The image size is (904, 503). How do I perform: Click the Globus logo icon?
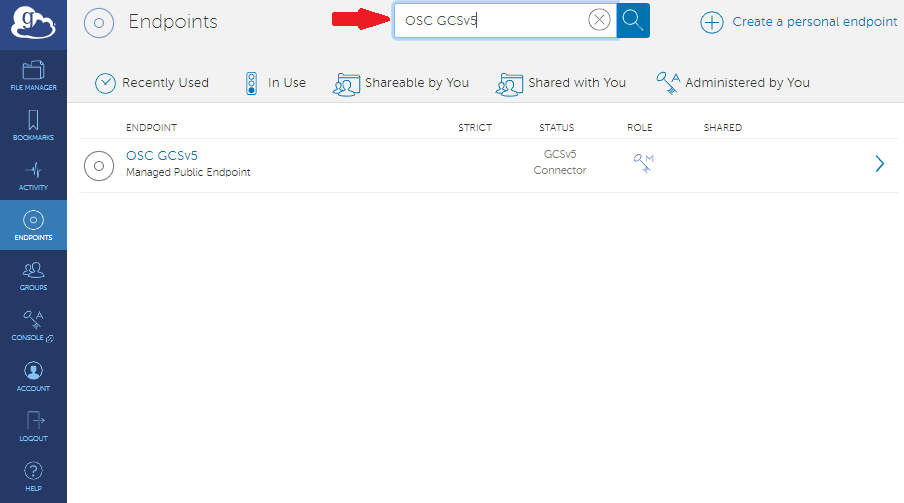(33, 23)
